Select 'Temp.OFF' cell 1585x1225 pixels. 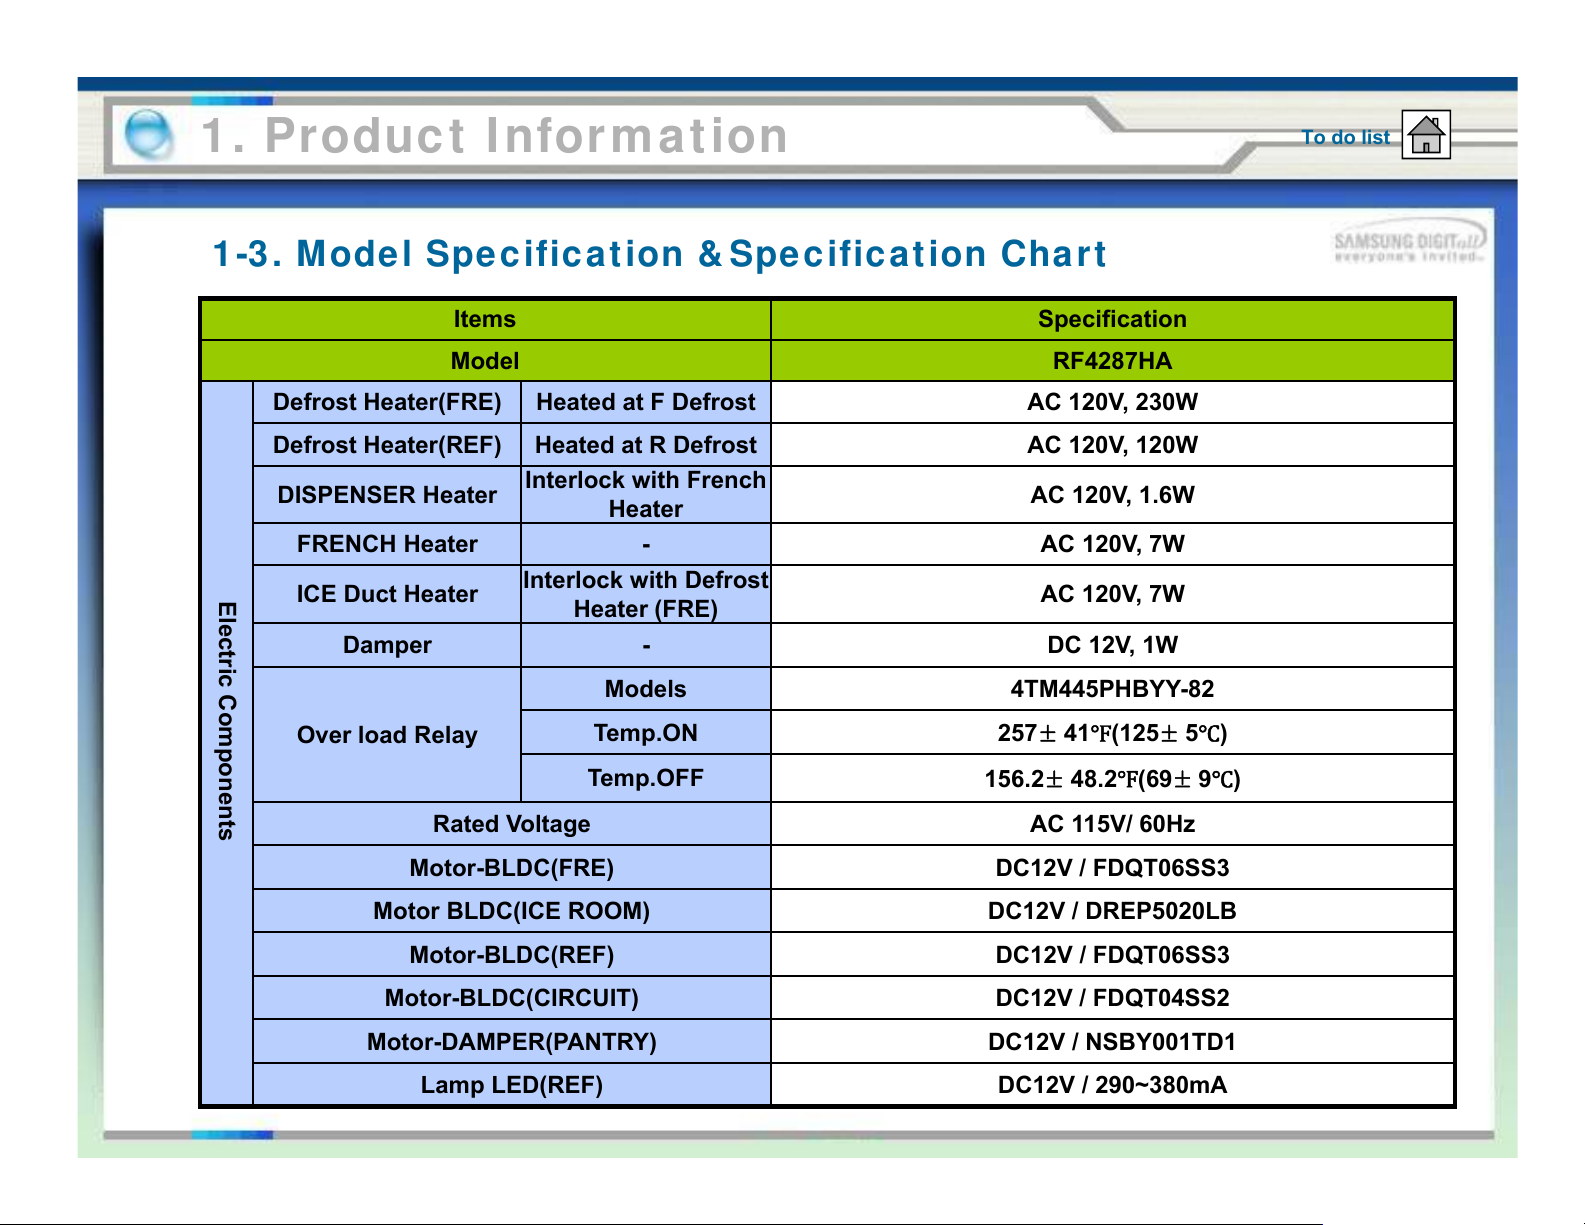click(646, 778)
